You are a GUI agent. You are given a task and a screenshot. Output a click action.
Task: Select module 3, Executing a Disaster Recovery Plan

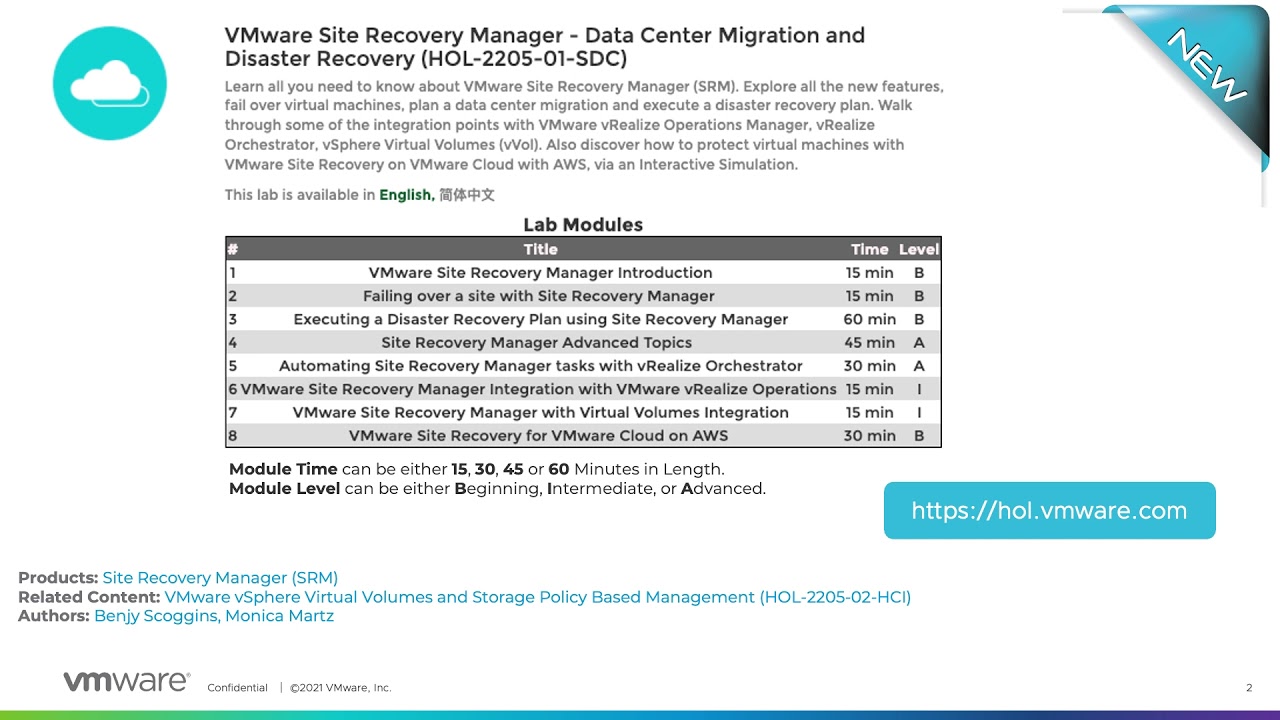pyautogui.click(x=540, y=319)
